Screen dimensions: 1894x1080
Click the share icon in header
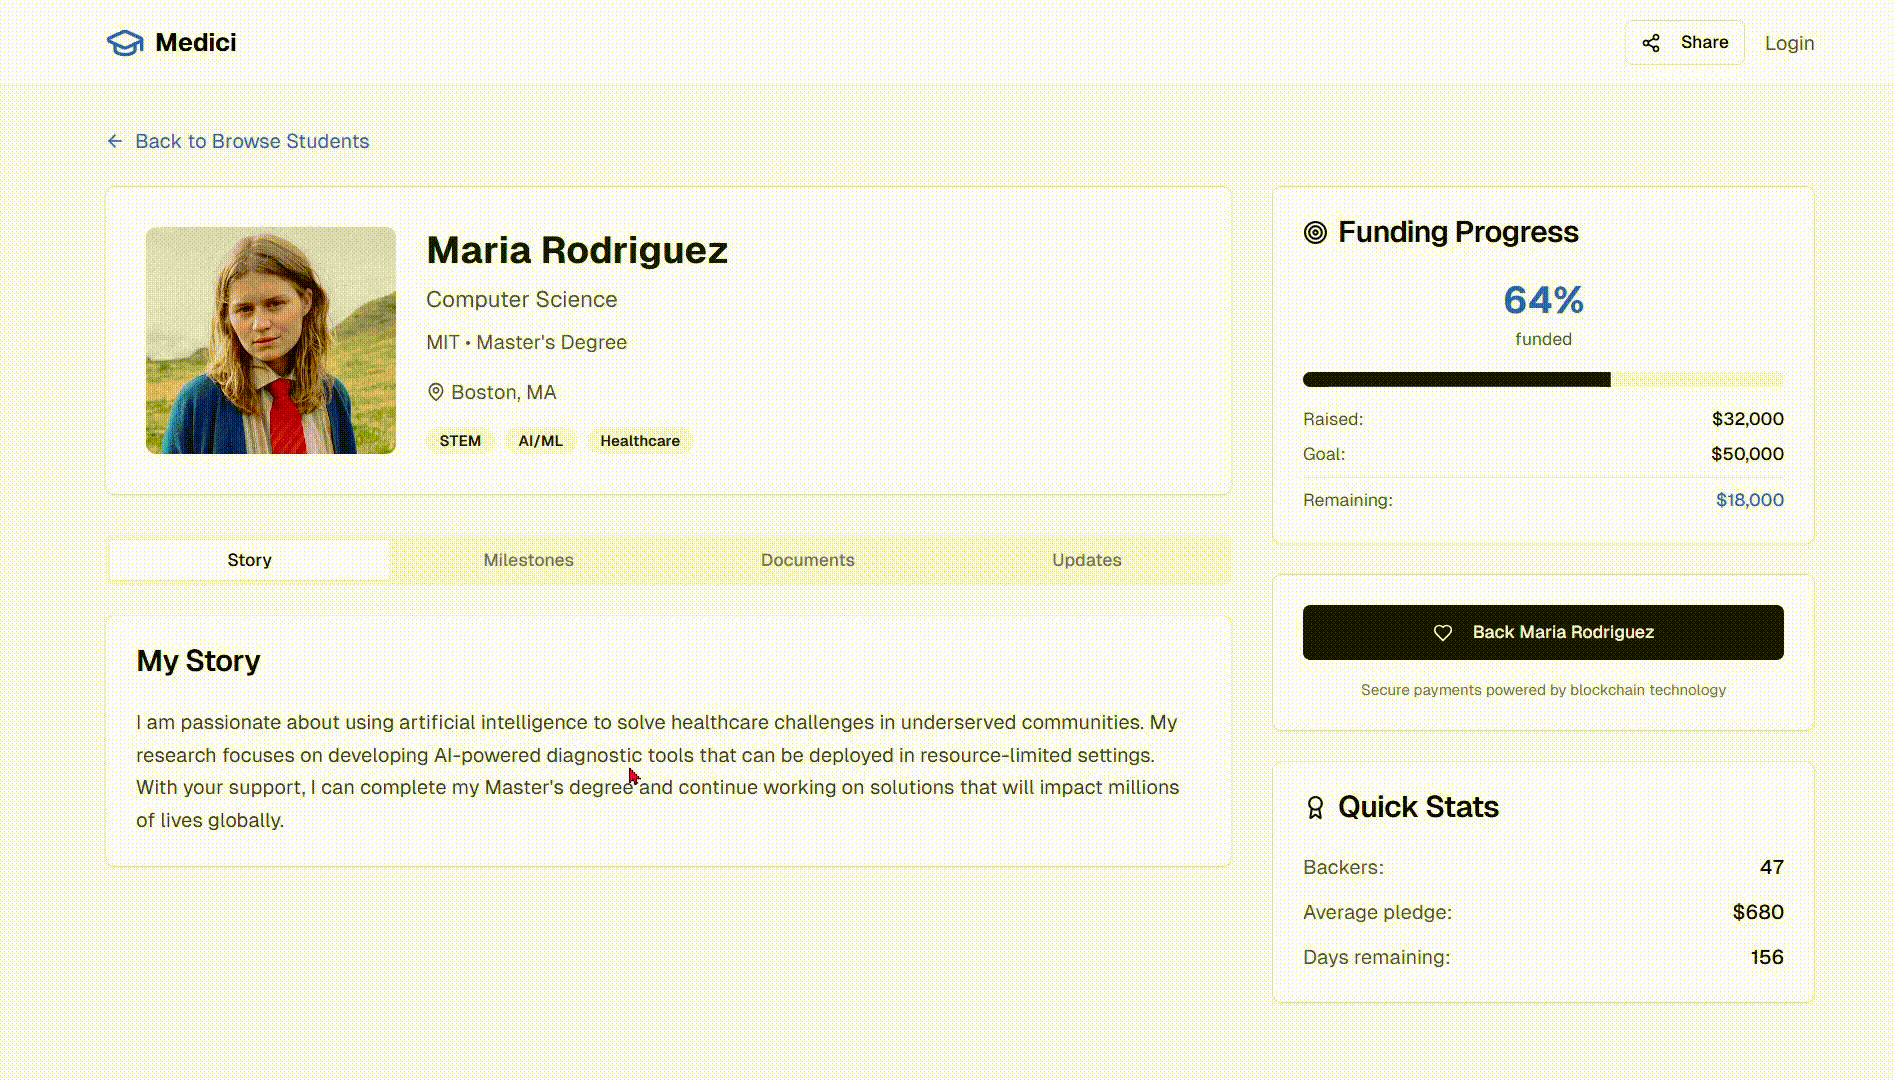coord(1651,43)
